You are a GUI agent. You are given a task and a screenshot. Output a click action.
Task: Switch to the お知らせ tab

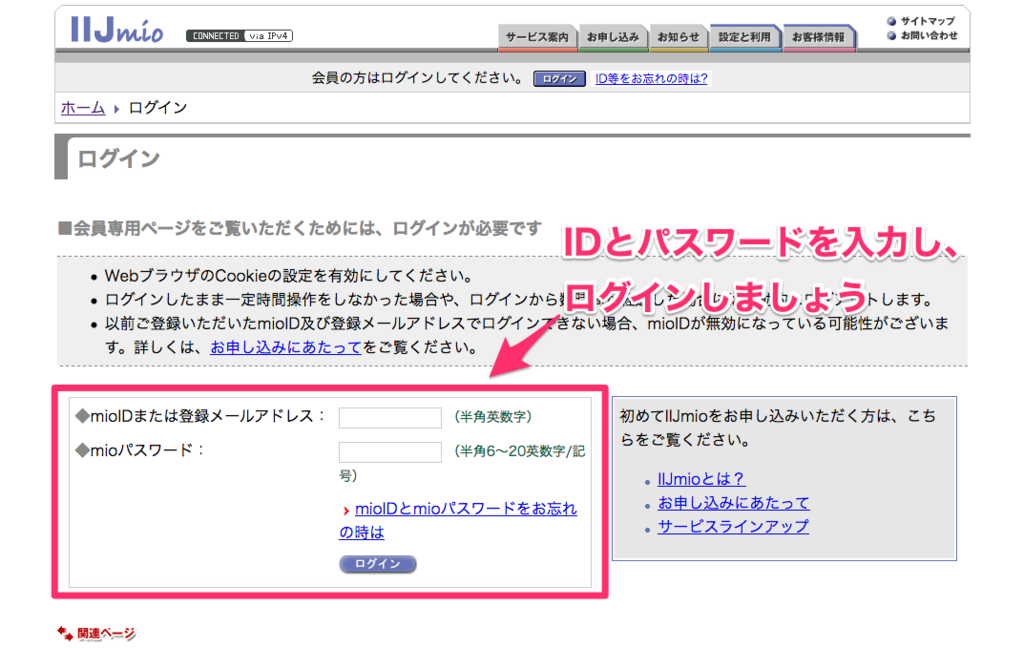point(678,38)
